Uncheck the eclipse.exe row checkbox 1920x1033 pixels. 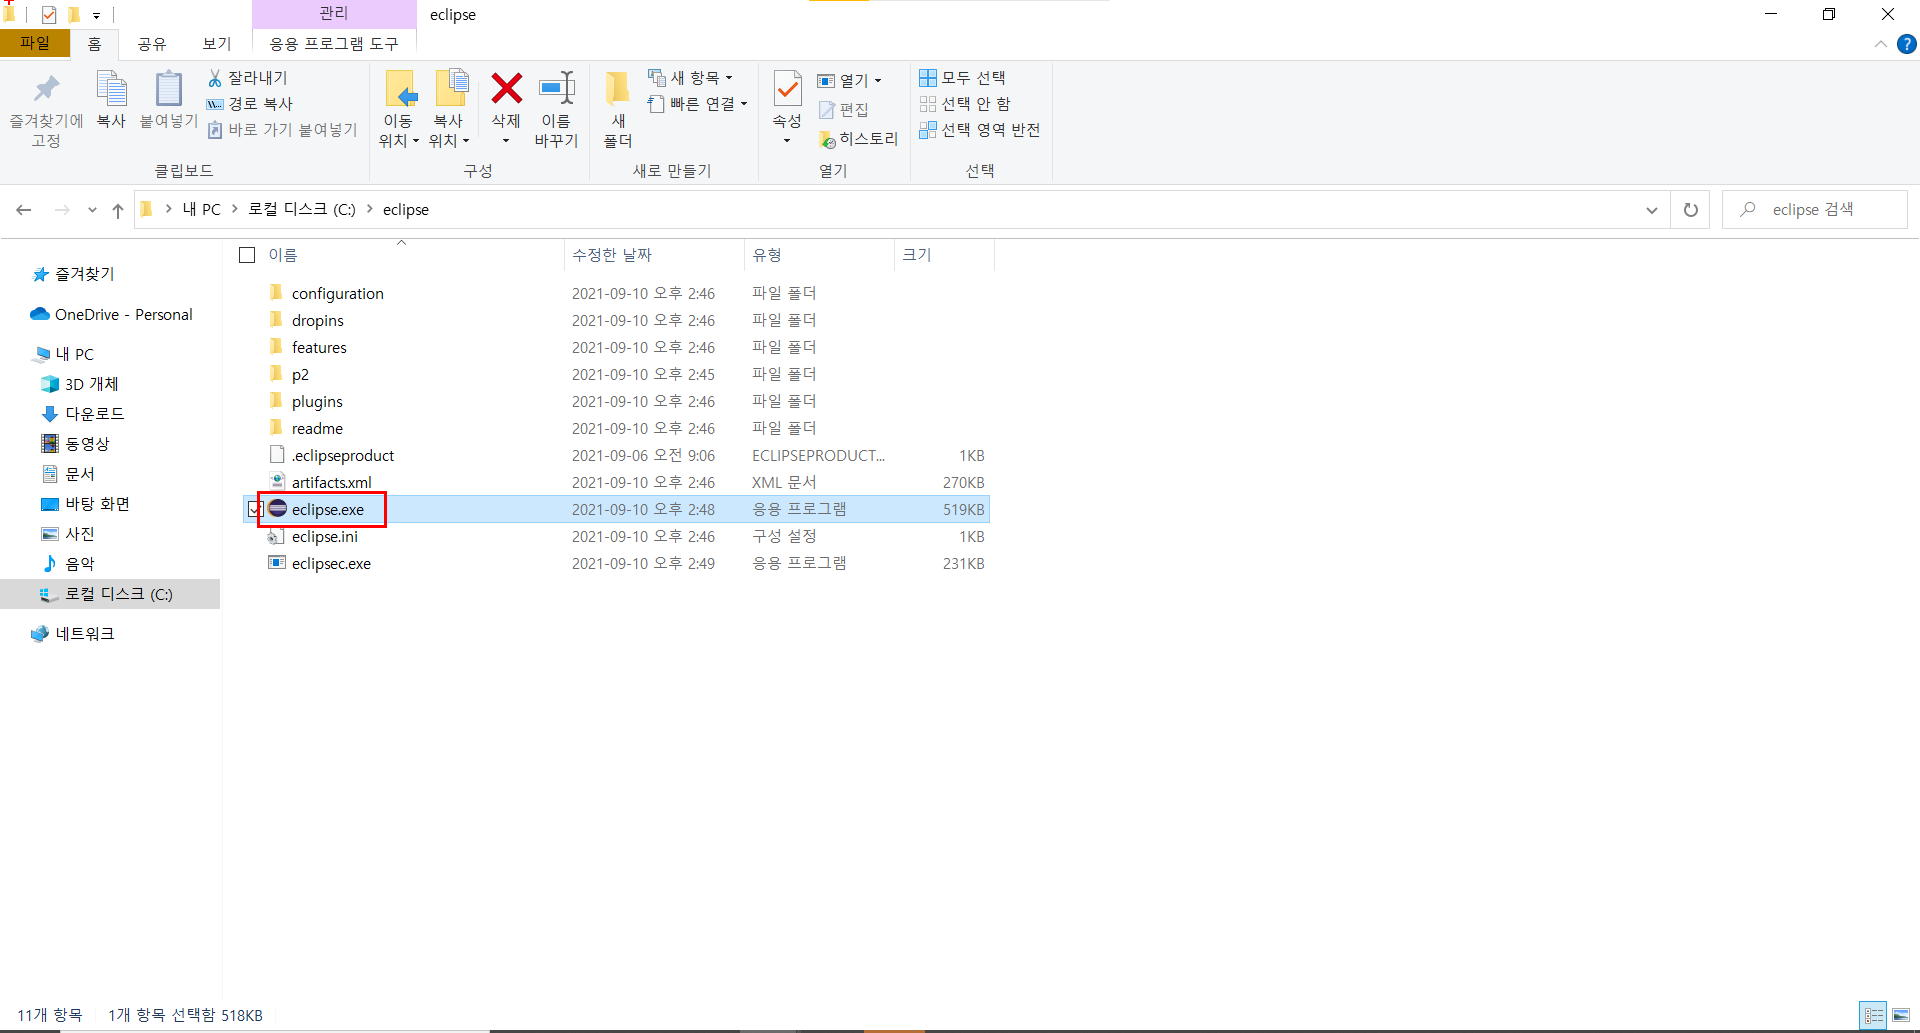click(255, 510)
